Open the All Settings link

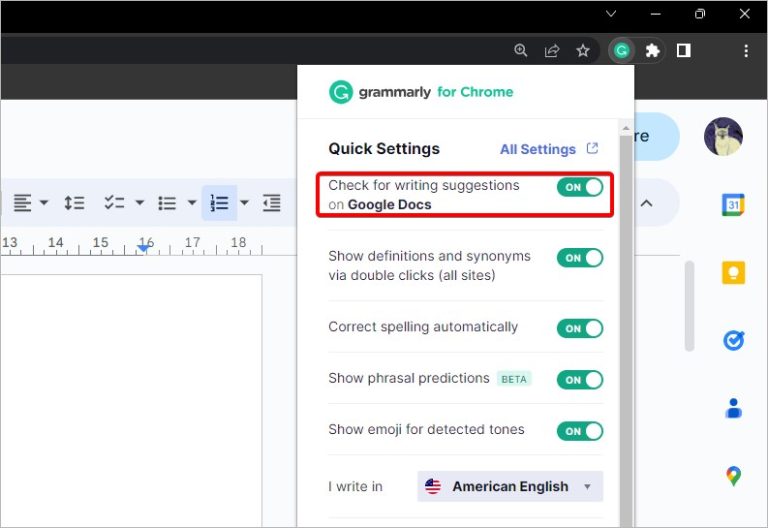pyautogui.click(x=538, y=149)
